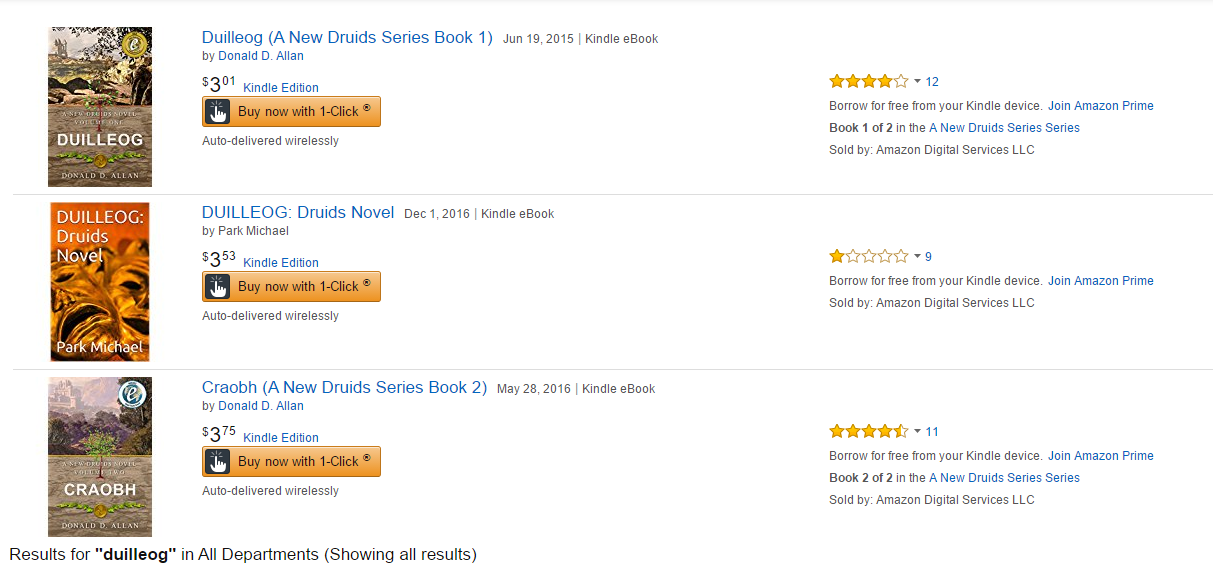Expand rating dropdown arrow beside 12 reviews
This screenshot has width=1213, height=576.
tap(917, 82)
